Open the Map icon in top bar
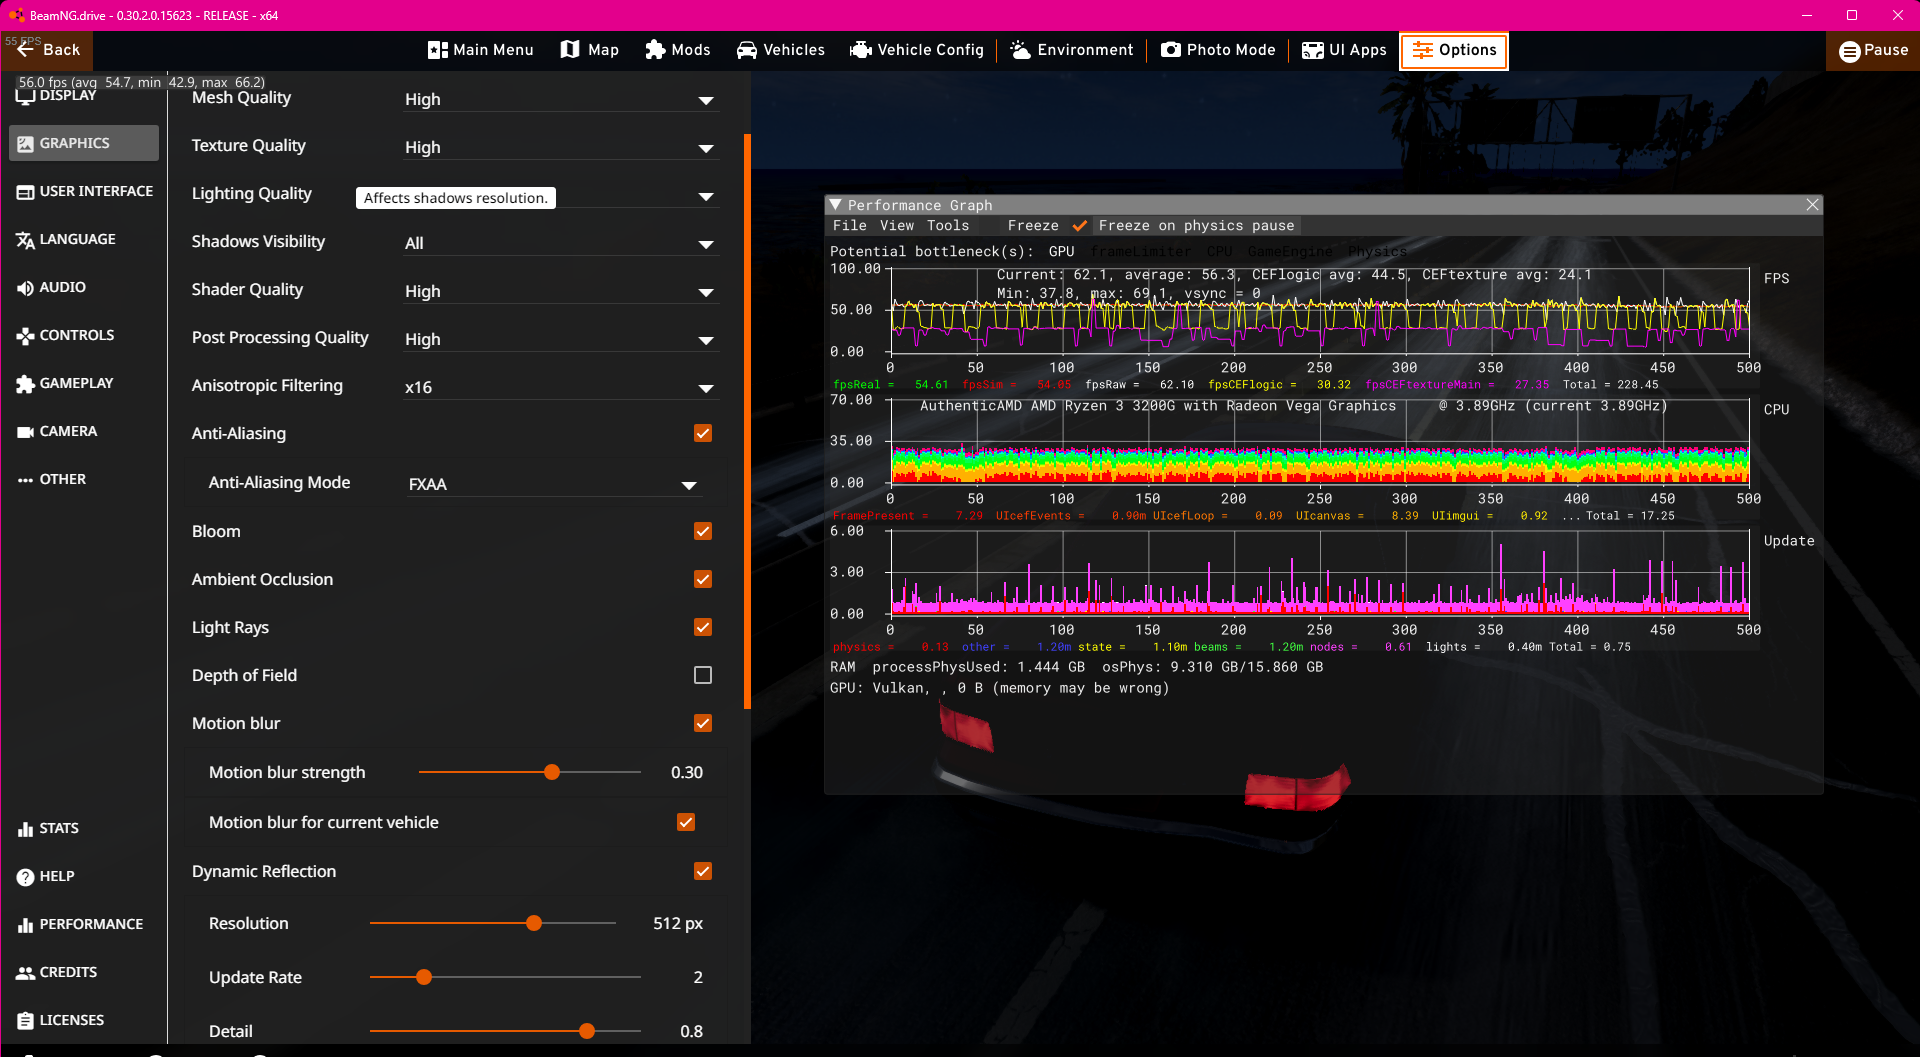Viewport: 1920px width, 1057px height. point(570,50)
